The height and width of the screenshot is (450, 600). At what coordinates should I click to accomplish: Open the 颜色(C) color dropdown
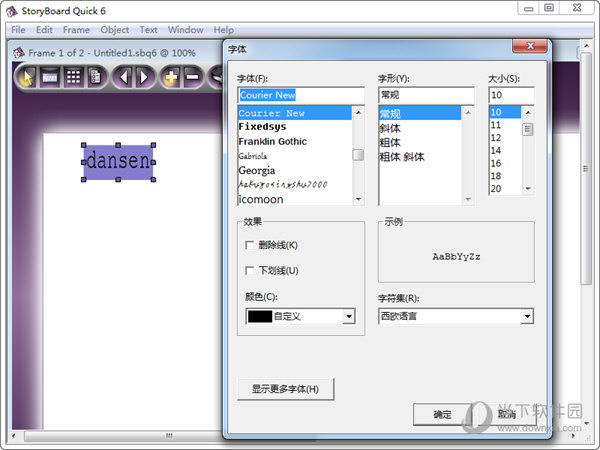[349, 316]
